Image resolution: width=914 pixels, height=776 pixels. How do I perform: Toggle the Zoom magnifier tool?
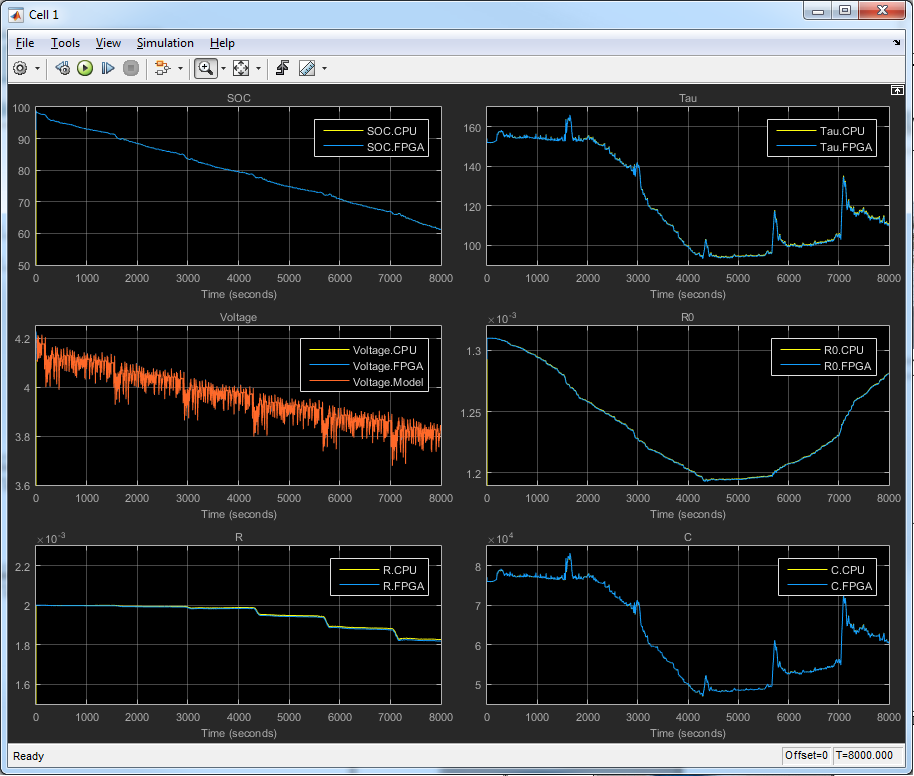click(x=205, y=68)
